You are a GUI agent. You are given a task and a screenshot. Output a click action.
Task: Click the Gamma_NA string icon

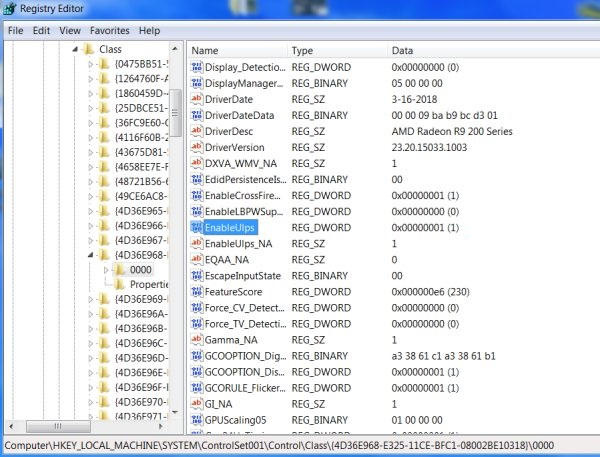click(x=196, y=340)
